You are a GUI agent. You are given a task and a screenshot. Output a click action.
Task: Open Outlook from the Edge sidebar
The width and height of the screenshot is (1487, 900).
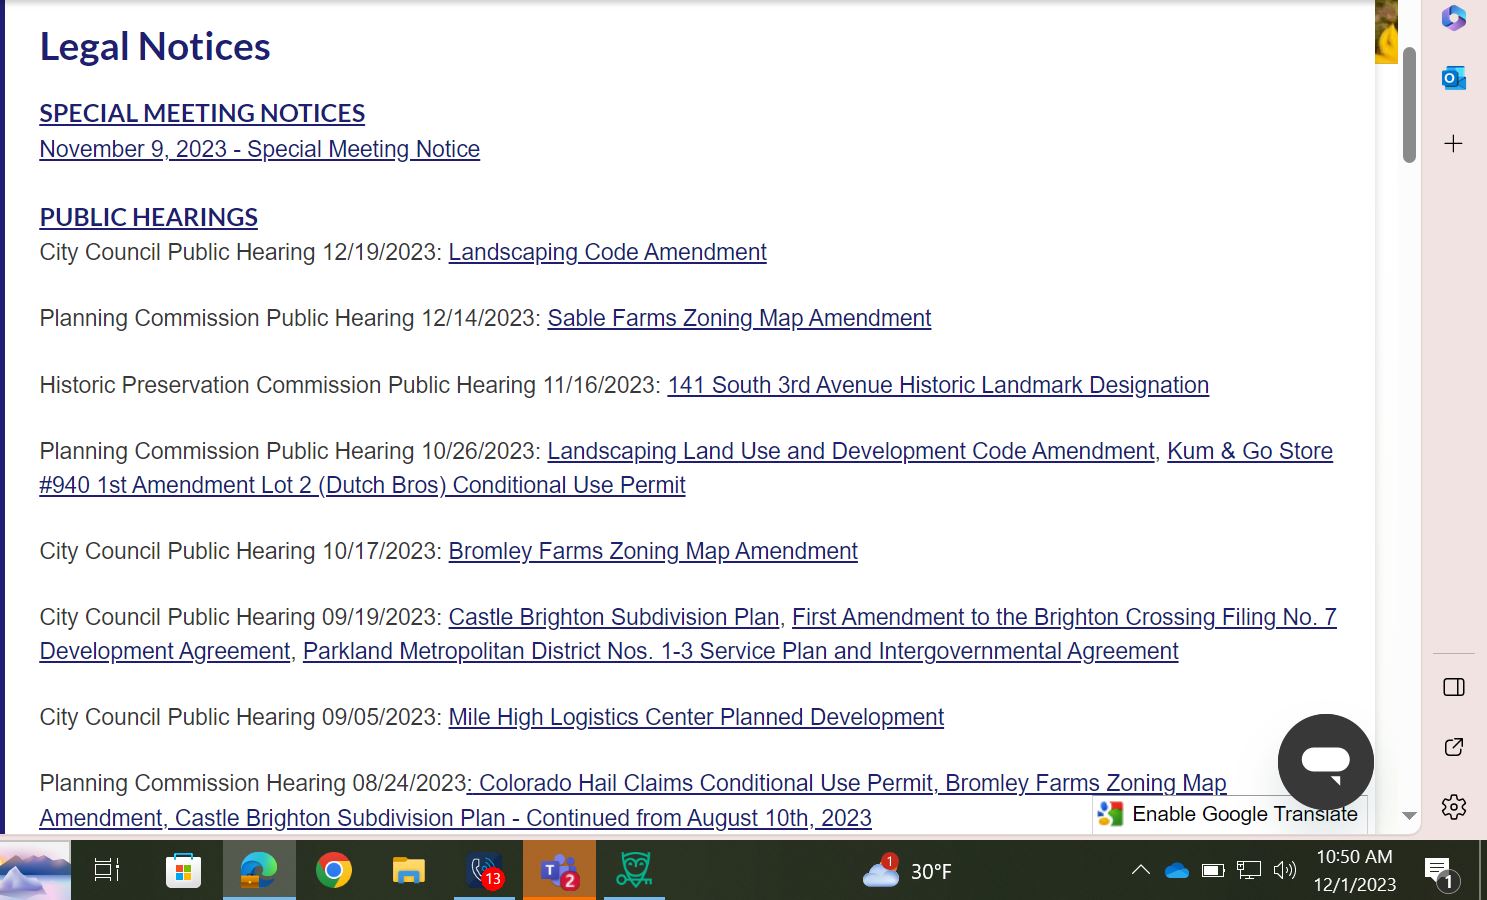coord(1453,78)
